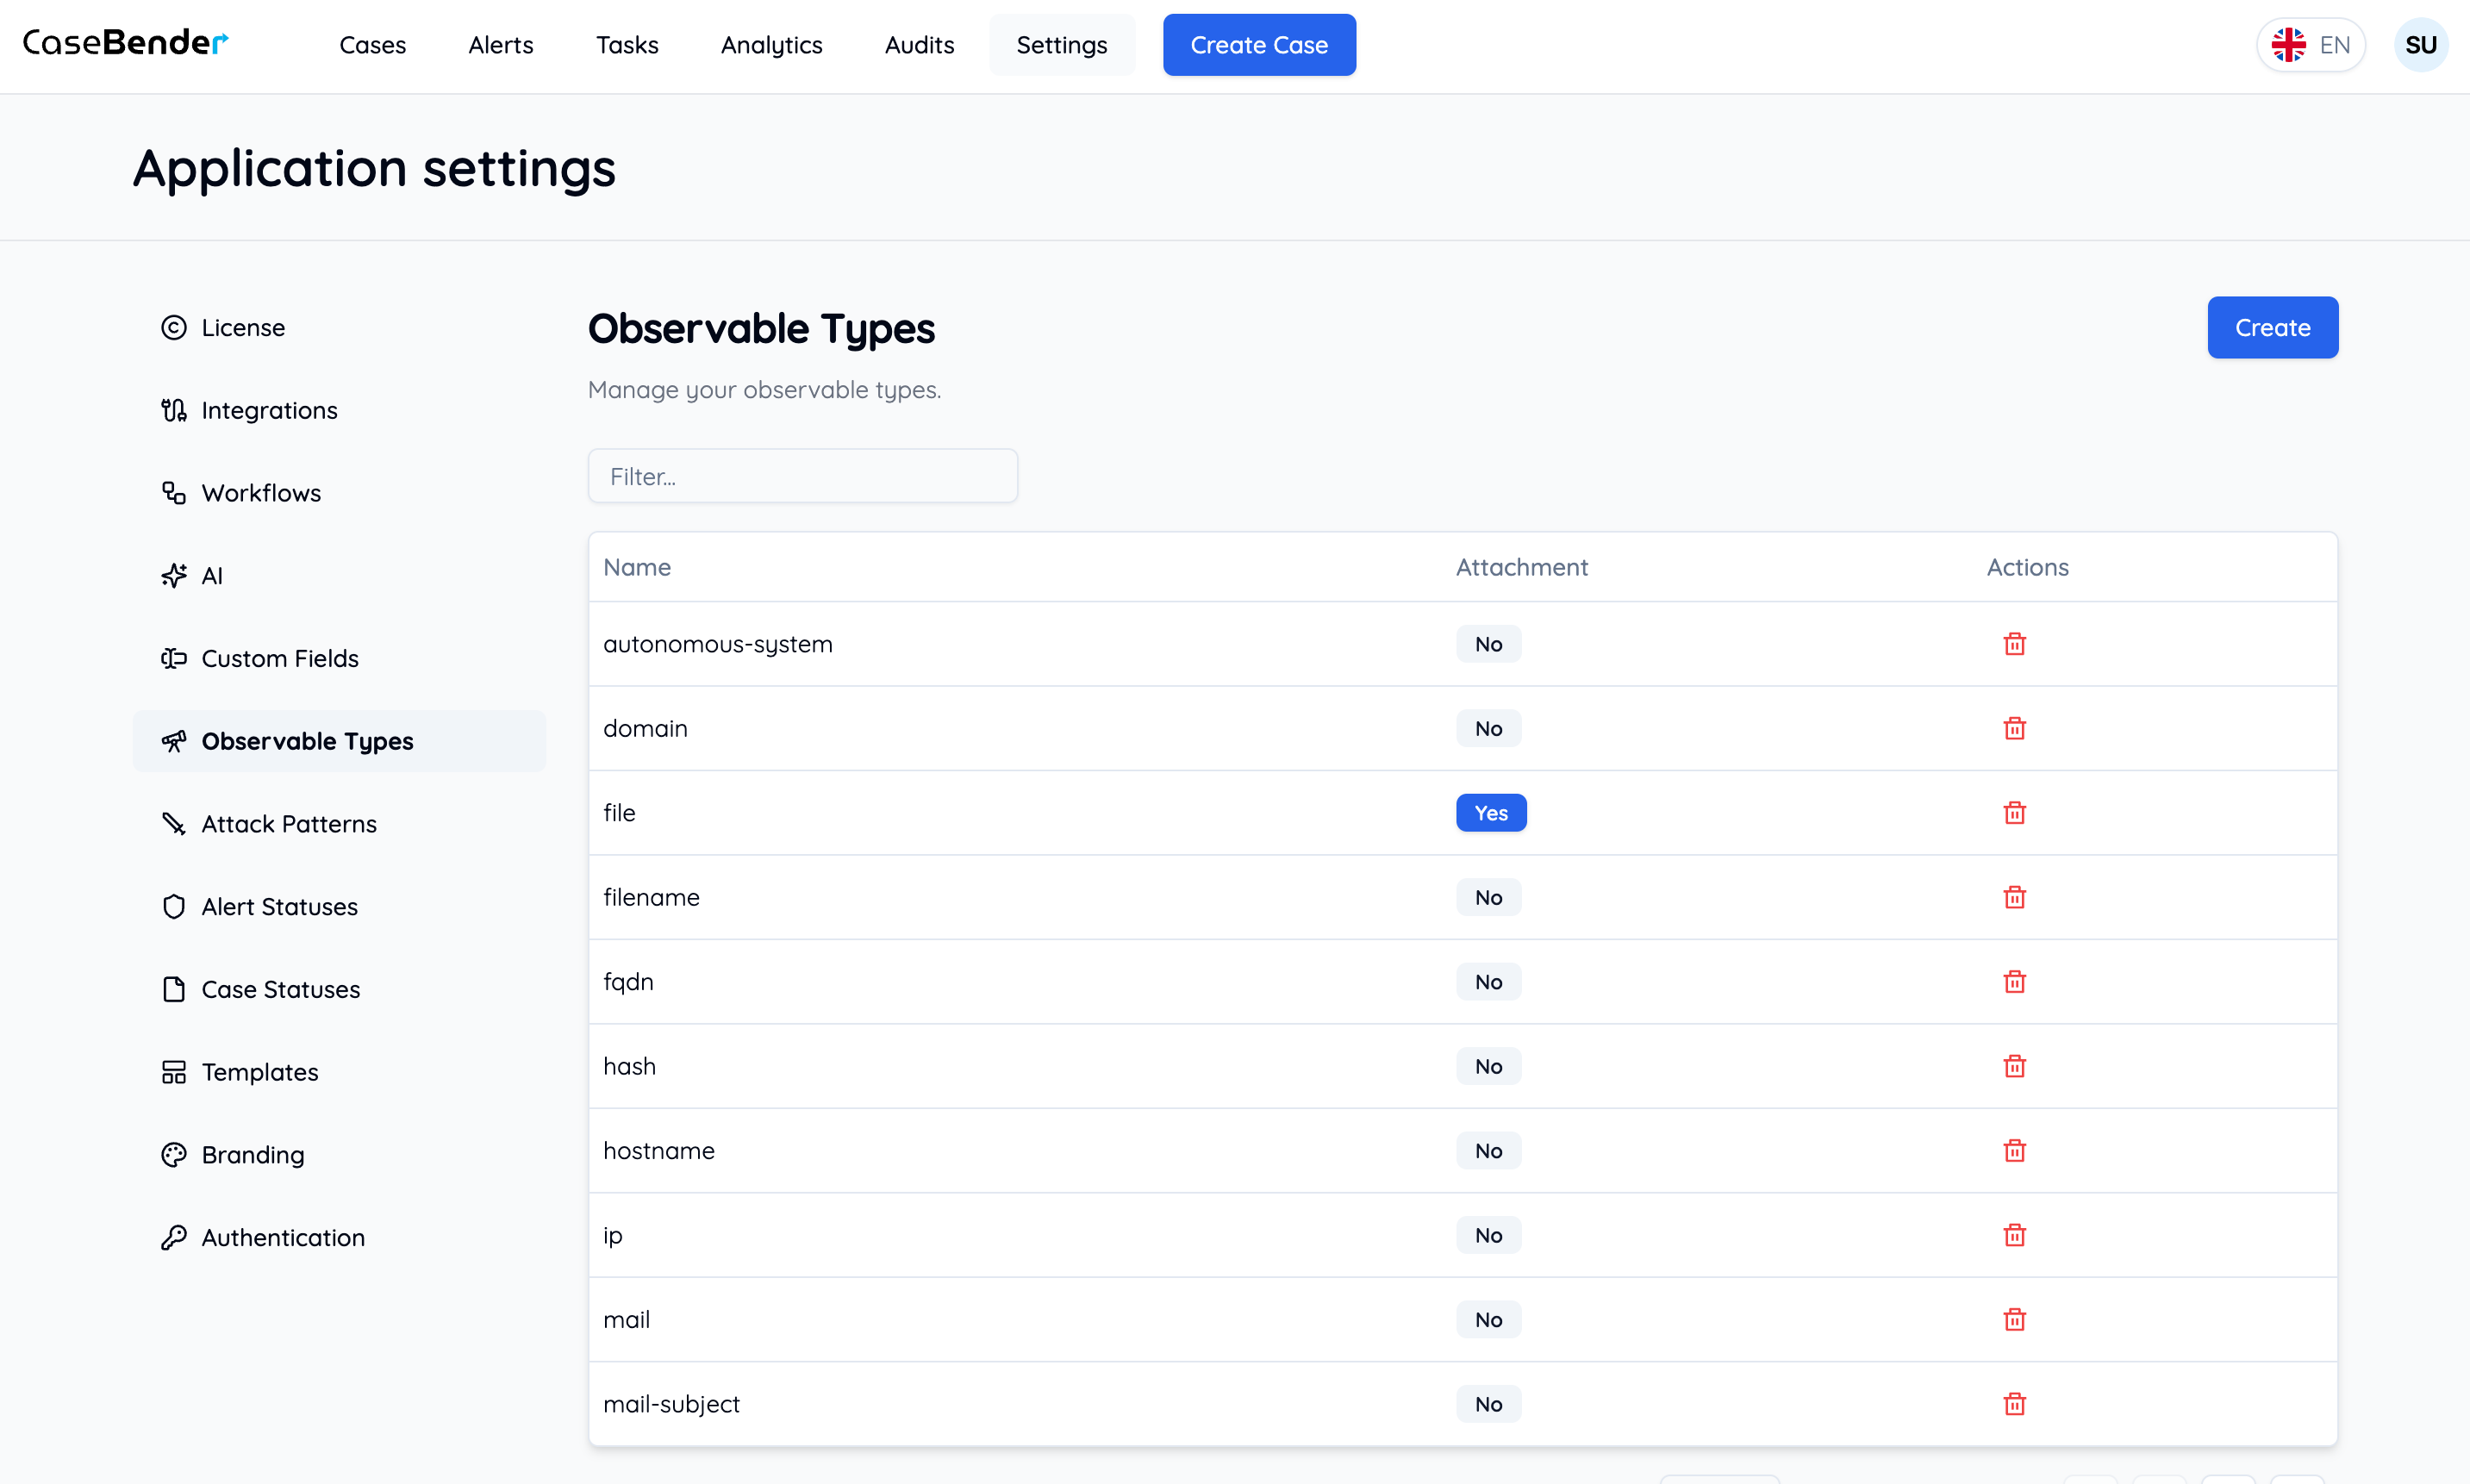Viewport: 2470px width, 1484px height.
Task: Toggle the Yes attachment badge for file
Action: (1491, 812)
